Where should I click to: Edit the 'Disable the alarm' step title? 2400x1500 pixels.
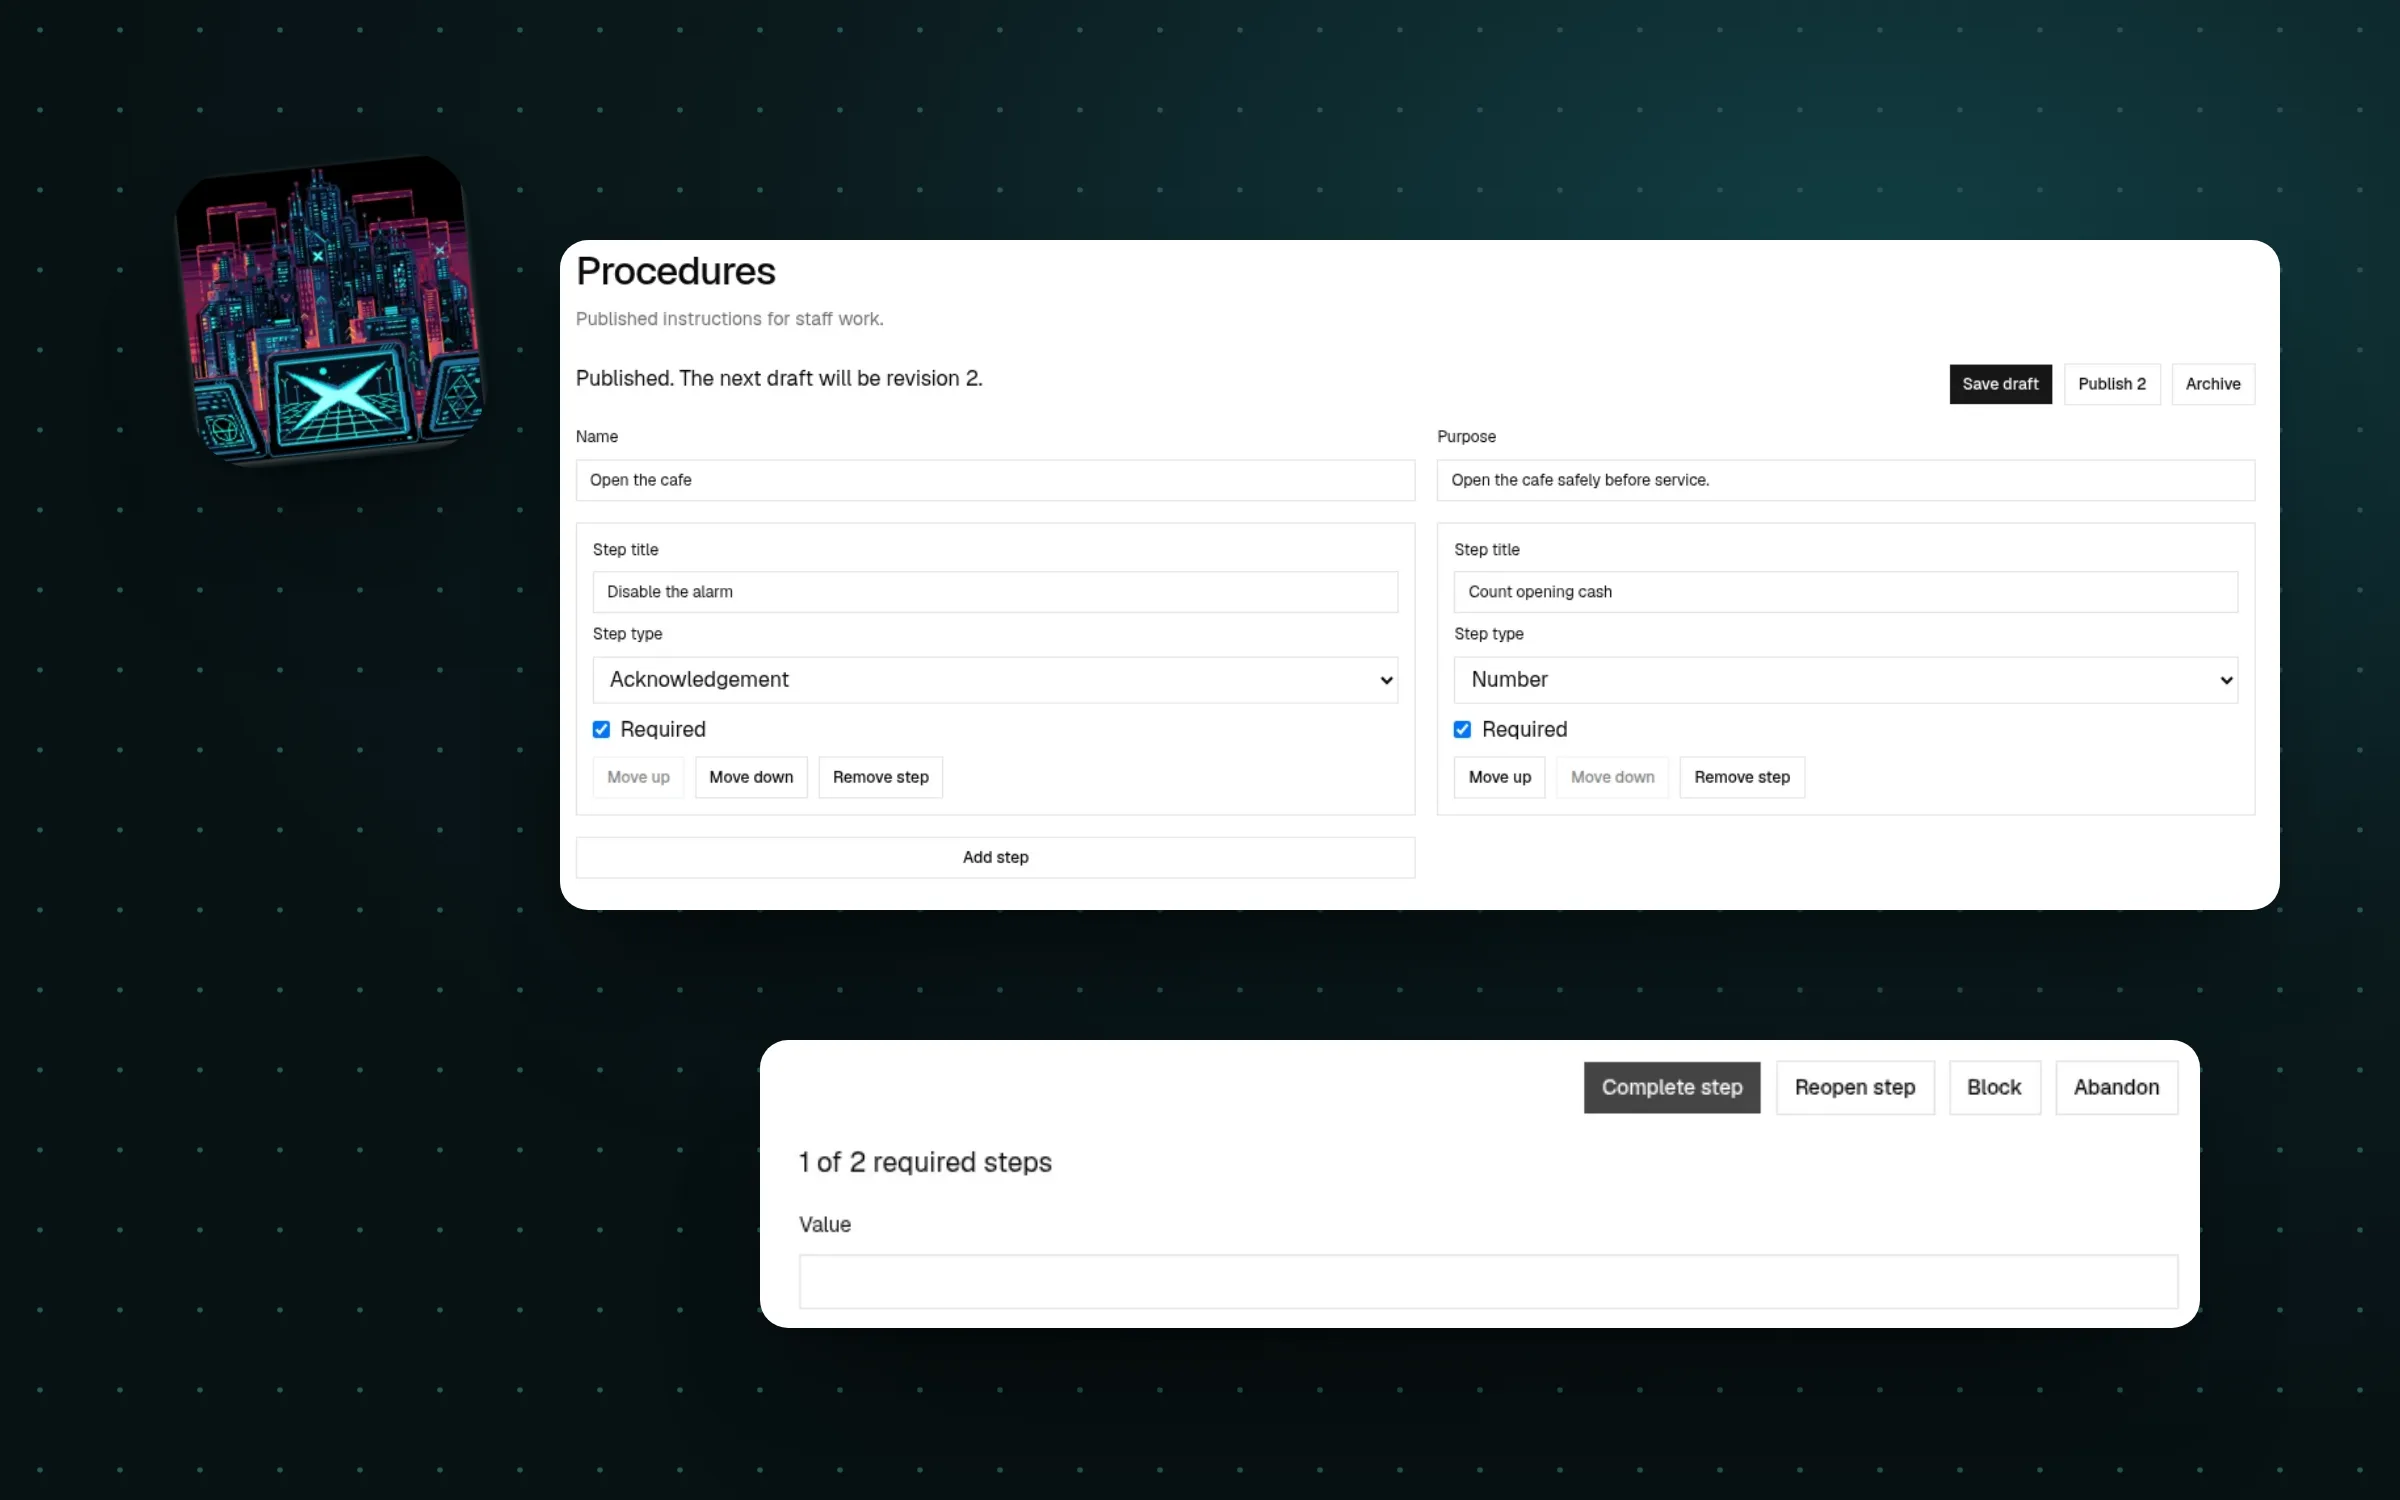coord(995,592)
